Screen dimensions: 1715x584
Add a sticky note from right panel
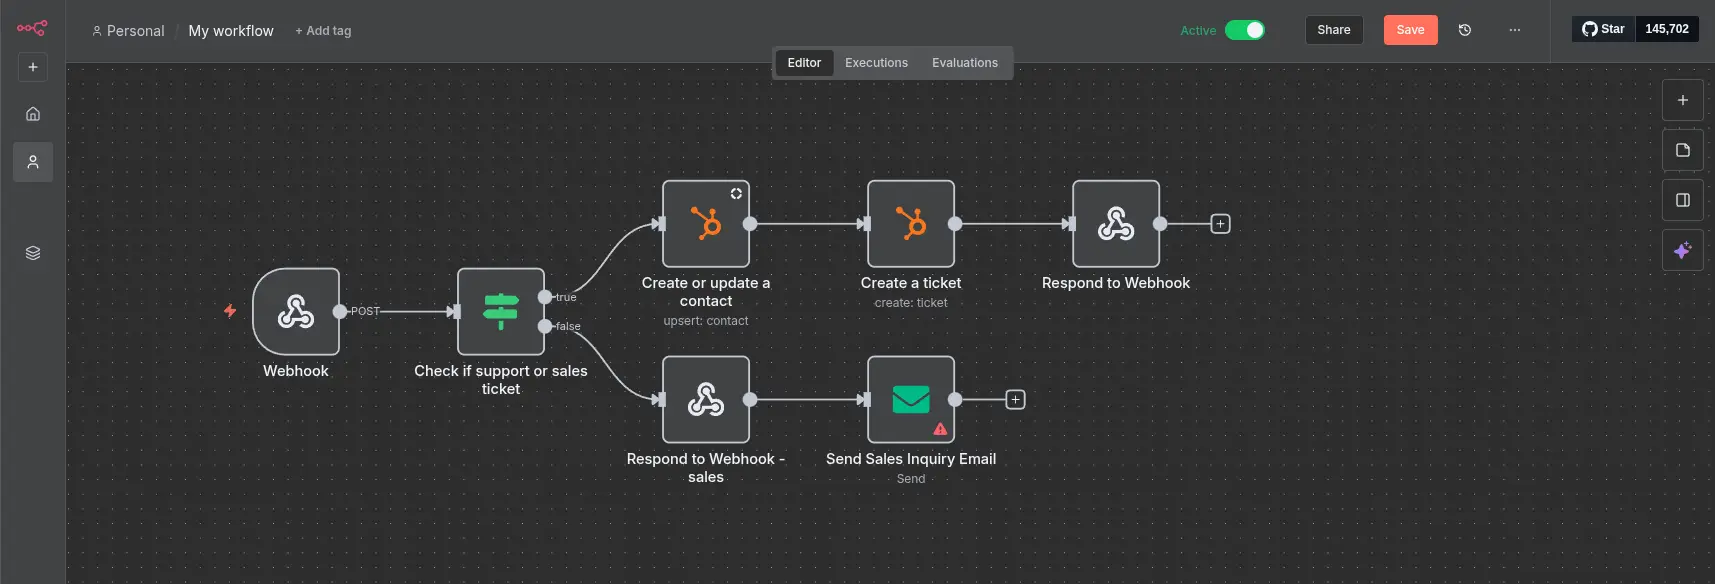coord(1683,150)
